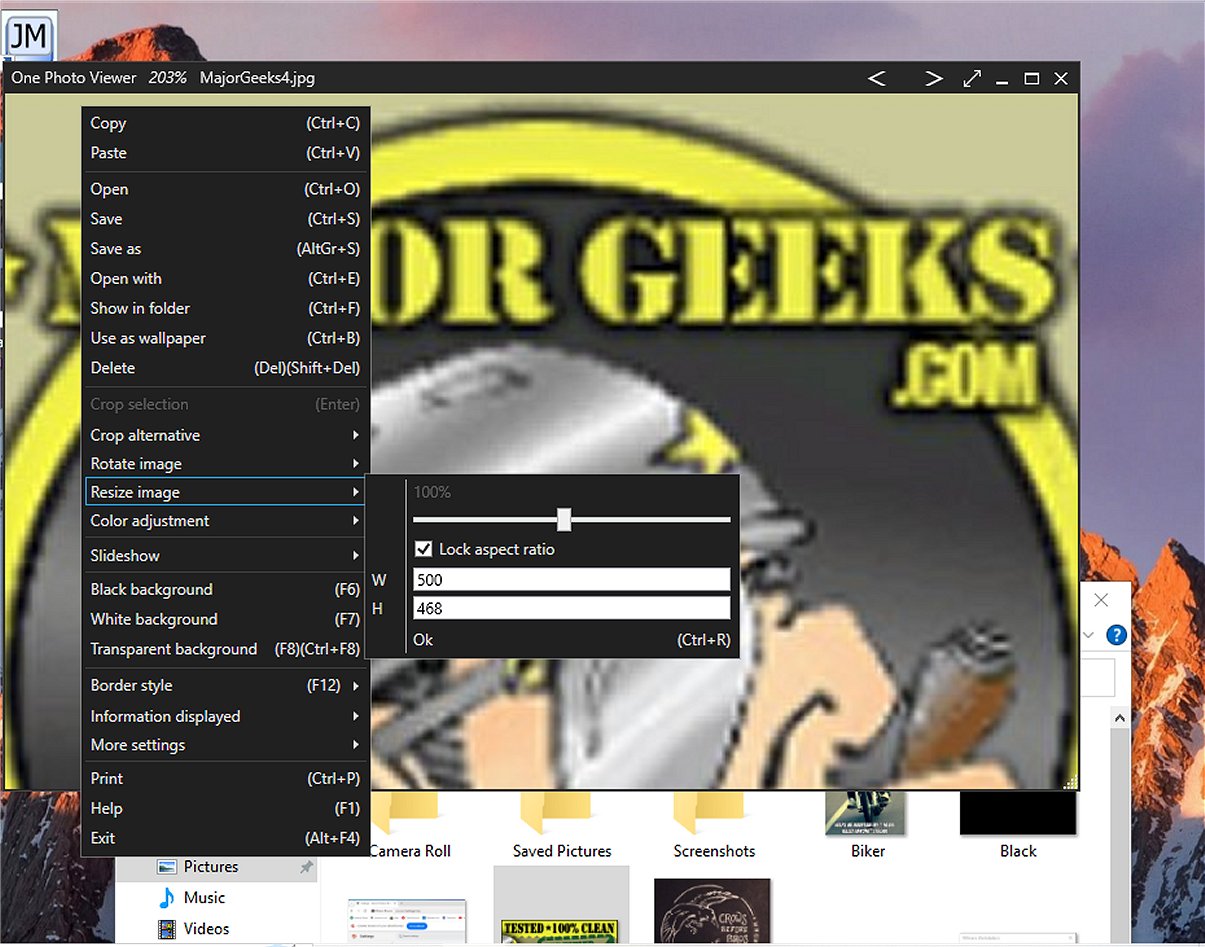Image resolution: width=1205 pixels, height=947 pixels.
Task: Click the Explorer scrollbar up arrow
Action: (1120, 719)
